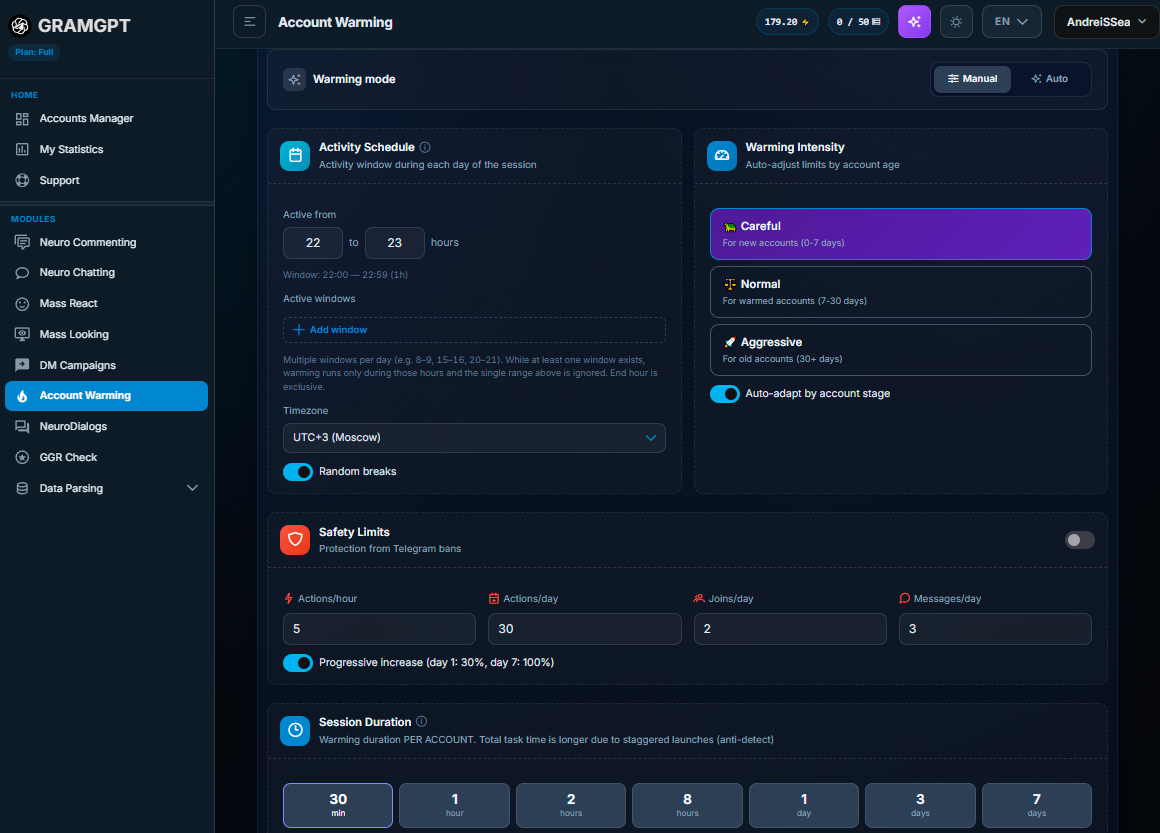Click the Support lifebuoy icon
This screenshot has width=1160, height=833.
22,181
